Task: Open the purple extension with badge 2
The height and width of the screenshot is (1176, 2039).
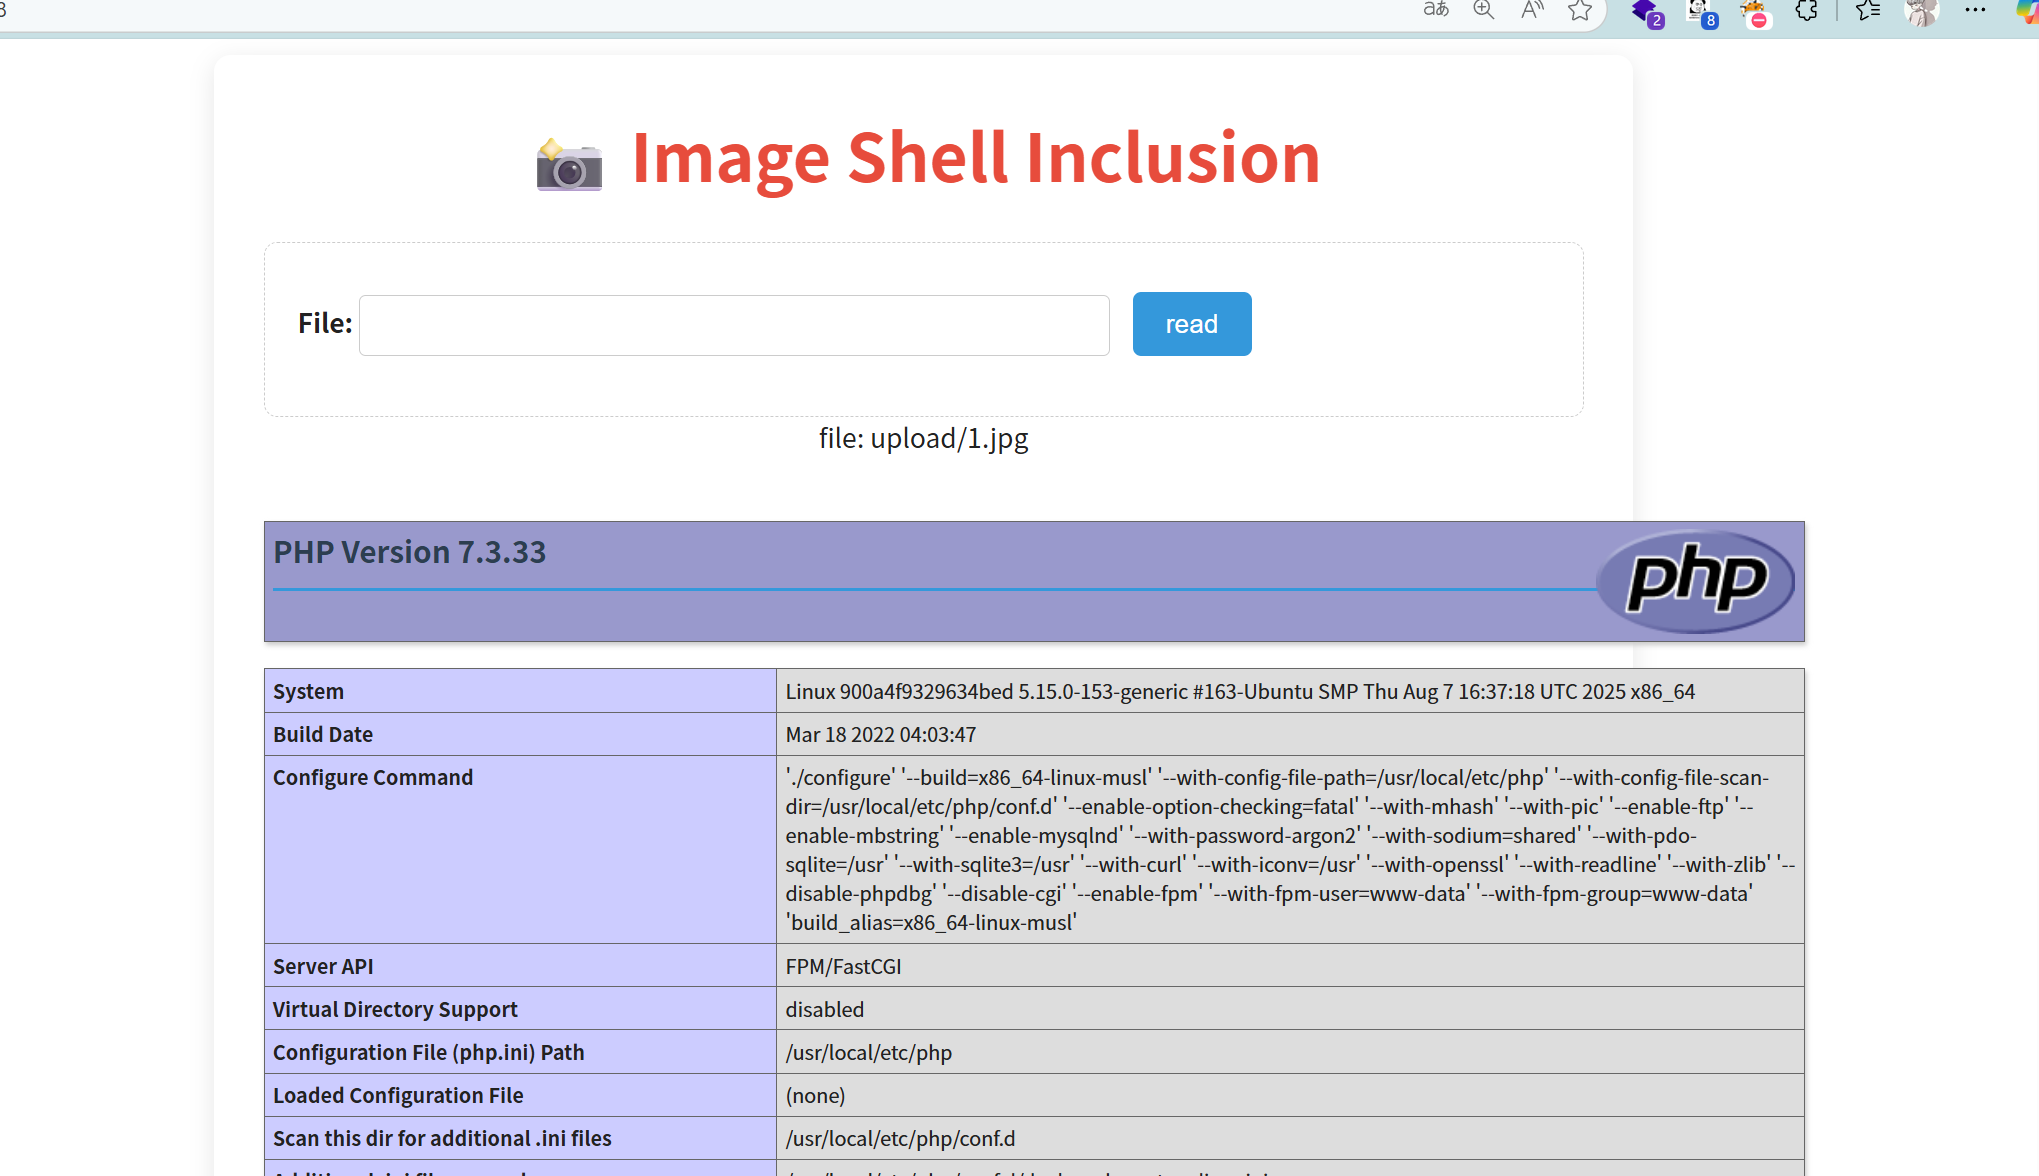Action: pyautogui.click(x=1646, y=12)
